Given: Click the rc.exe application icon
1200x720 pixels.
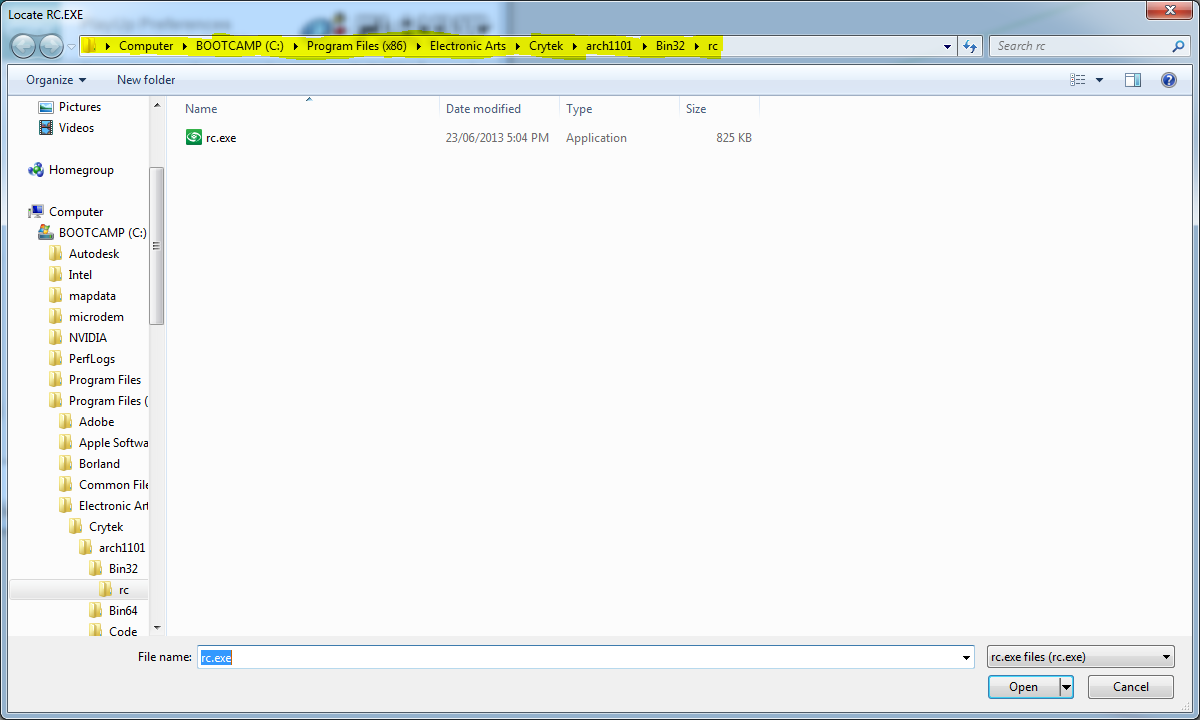Looking at the screenshot, I should coord(194,138).
